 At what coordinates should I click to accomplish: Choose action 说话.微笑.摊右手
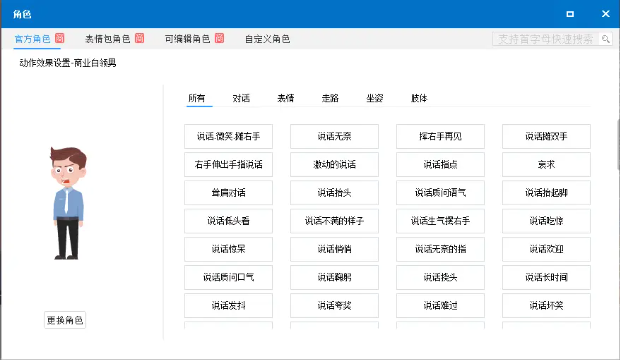point(229,136)
